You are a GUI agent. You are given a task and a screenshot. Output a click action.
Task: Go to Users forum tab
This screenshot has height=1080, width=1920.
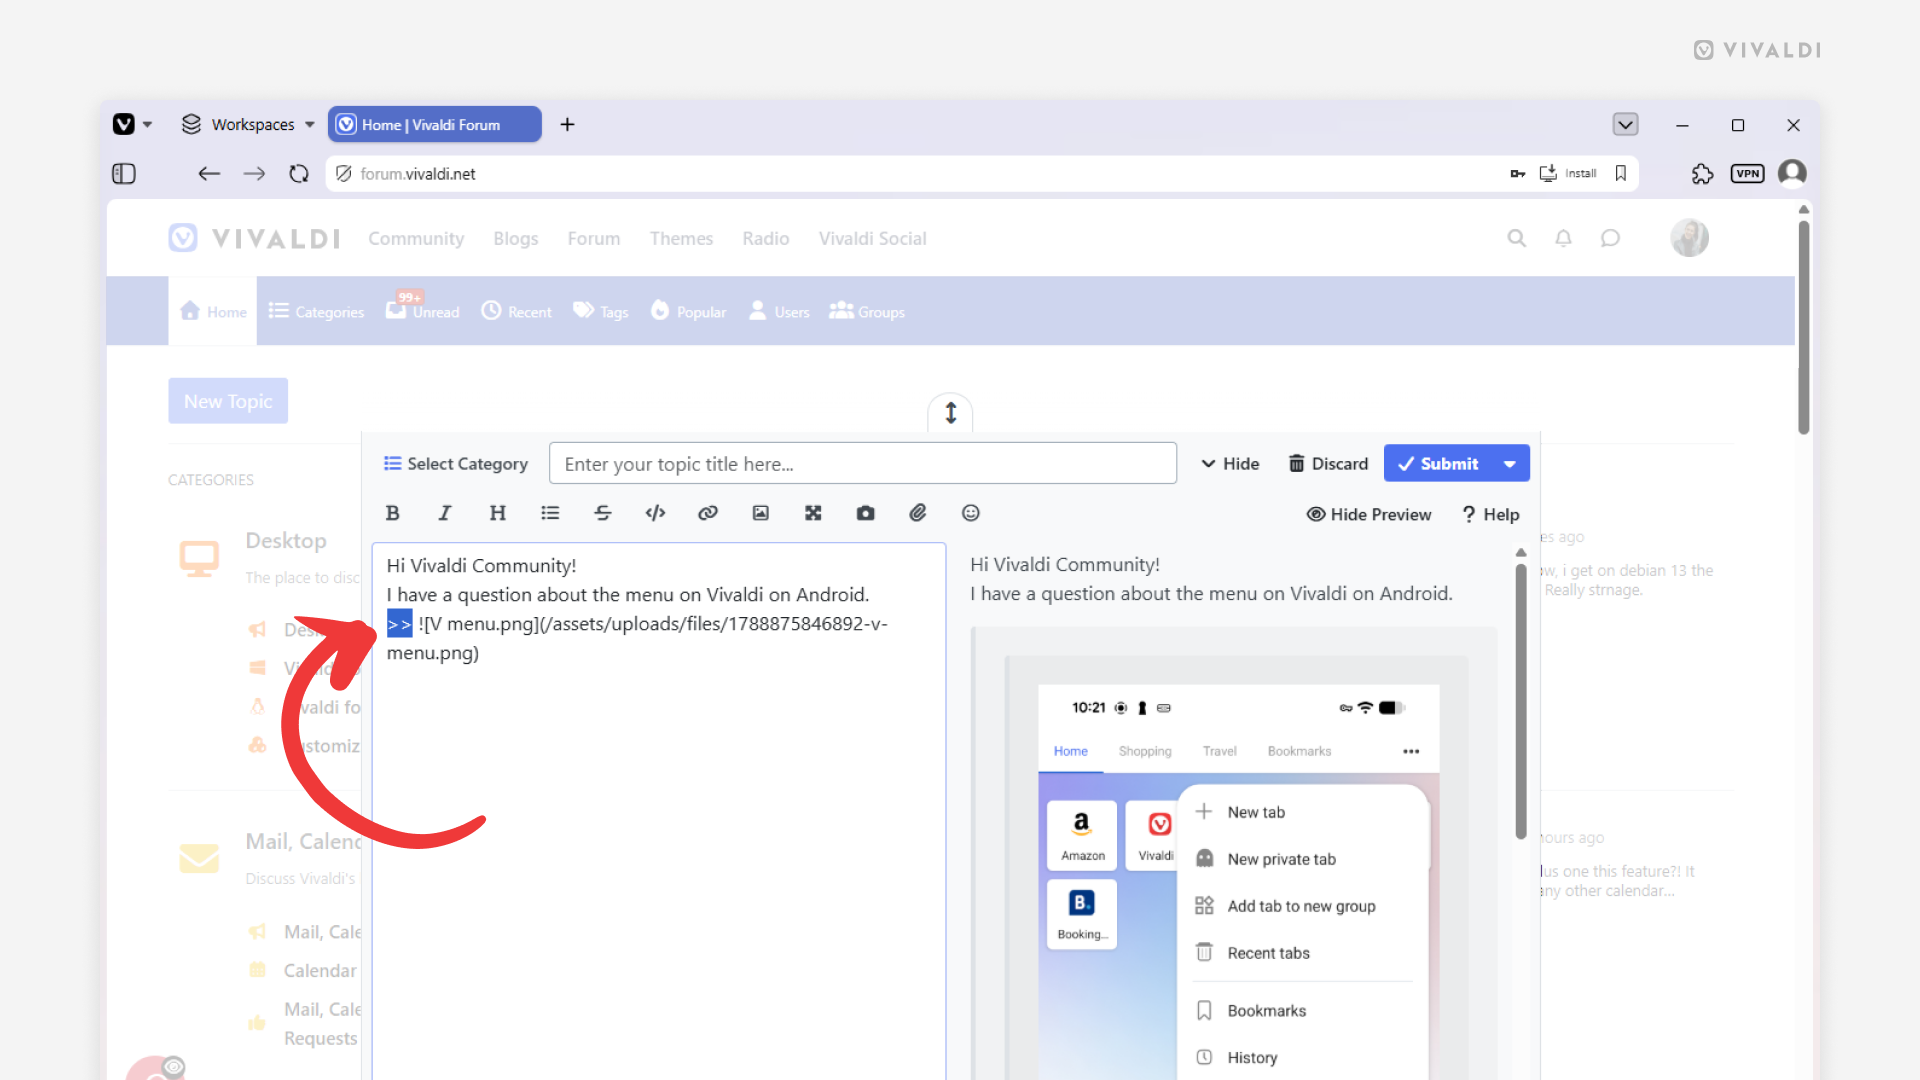pos(779,311)
